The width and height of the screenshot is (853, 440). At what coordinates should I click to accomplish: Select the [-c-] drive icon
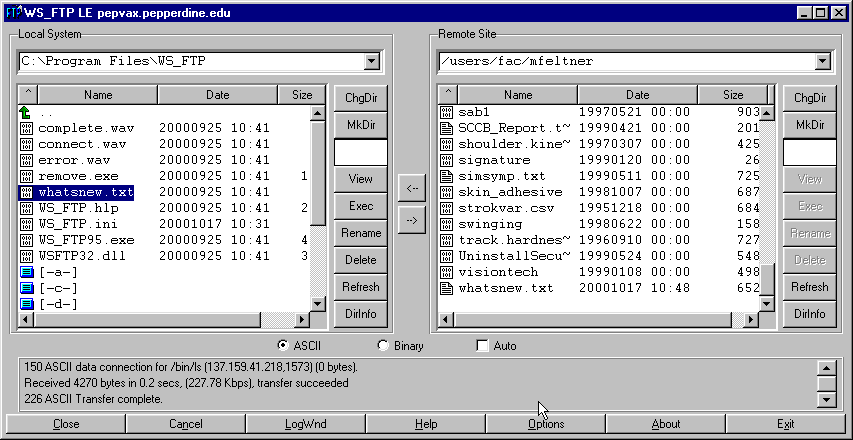click(27, 288)
